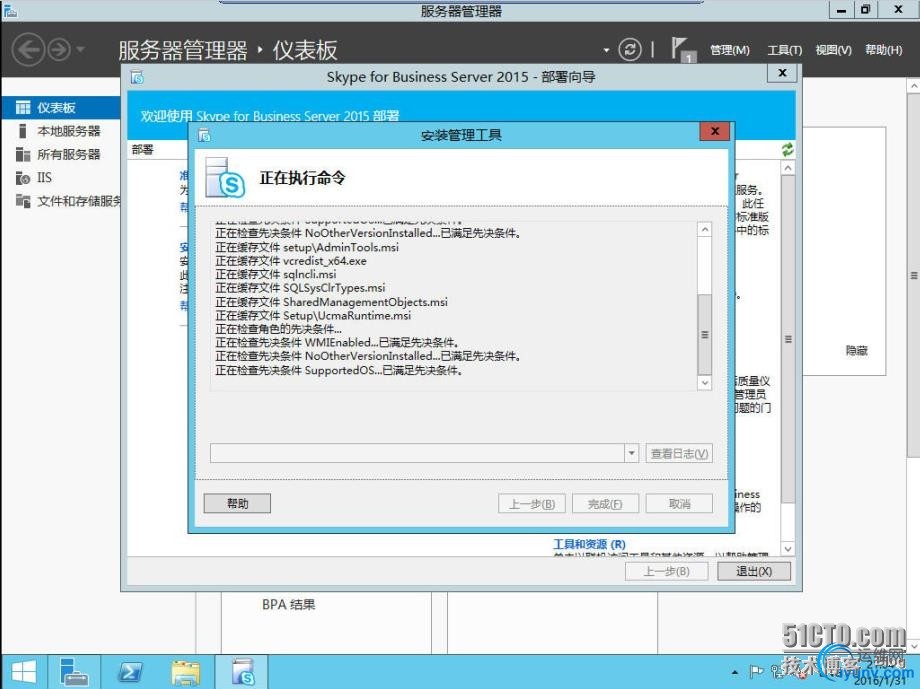Click the 完成(F) button
This screenshot has width=920, height=689.
coord(605,504)
